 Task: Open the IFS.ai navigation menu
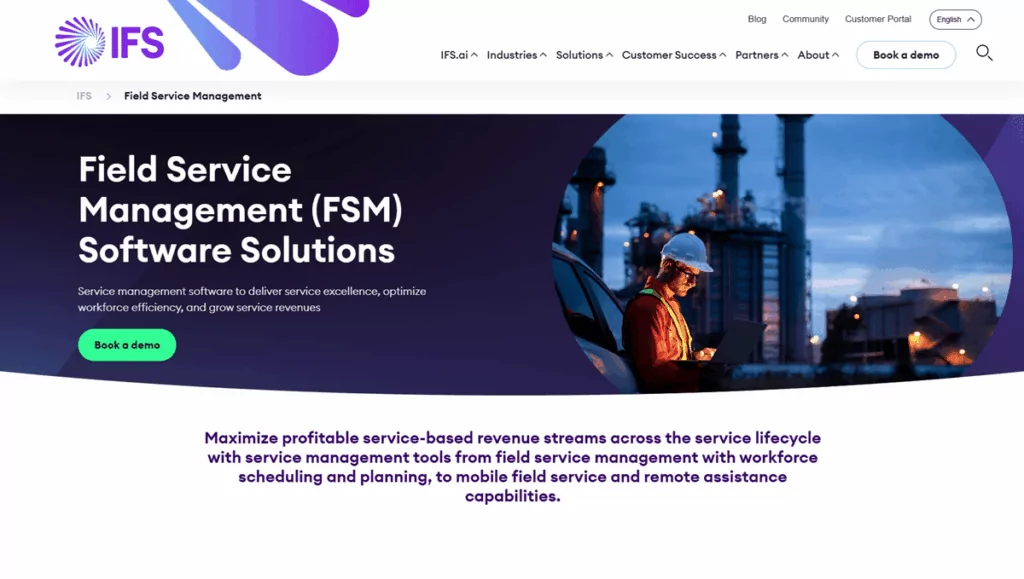455,55
